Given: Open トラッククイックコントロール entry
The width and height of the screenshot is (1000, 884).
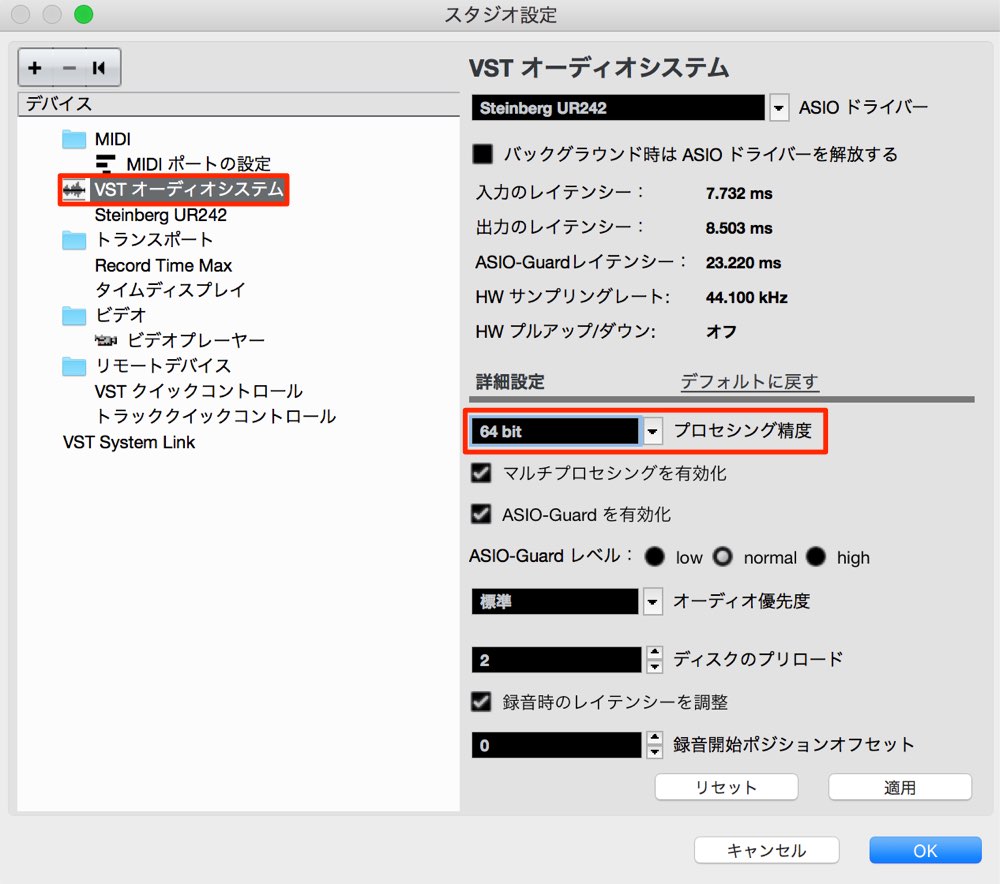Looking at the screenshot, I should pos(215,416).
